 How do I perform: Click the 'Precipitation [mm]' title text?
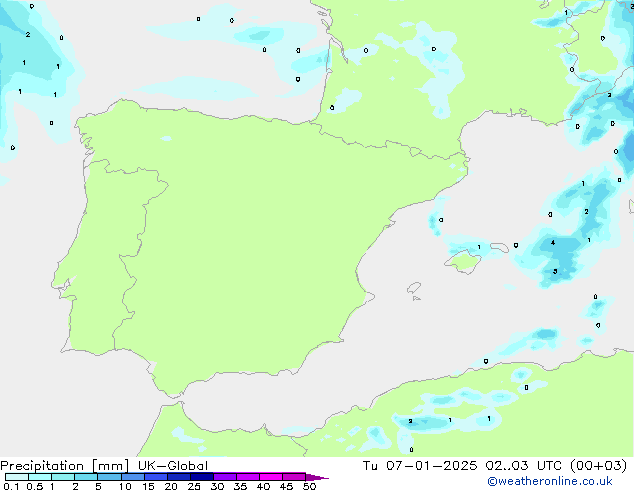click(x=64, y=466)
